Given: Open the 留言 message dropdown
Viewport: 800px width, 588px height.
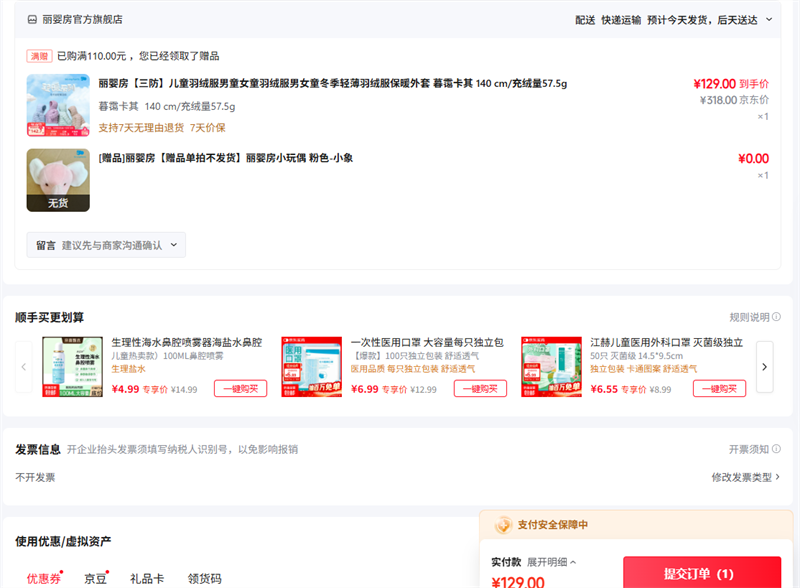Looking at the screenshot, I should [106, 245].
